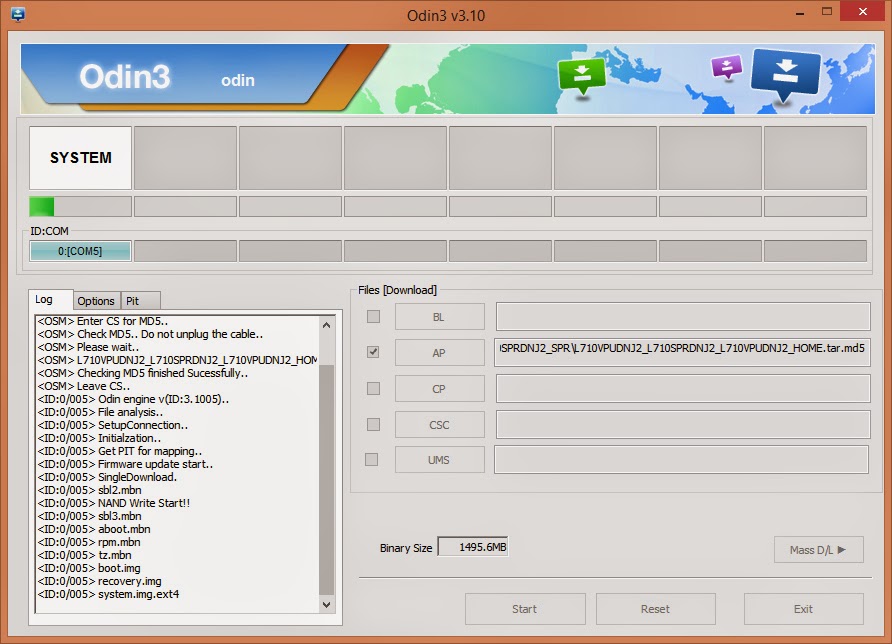Click the Odin3 app icon in title bar
Image resolution: width=892 pixels, height=644 pixels.
coord(18,15)
